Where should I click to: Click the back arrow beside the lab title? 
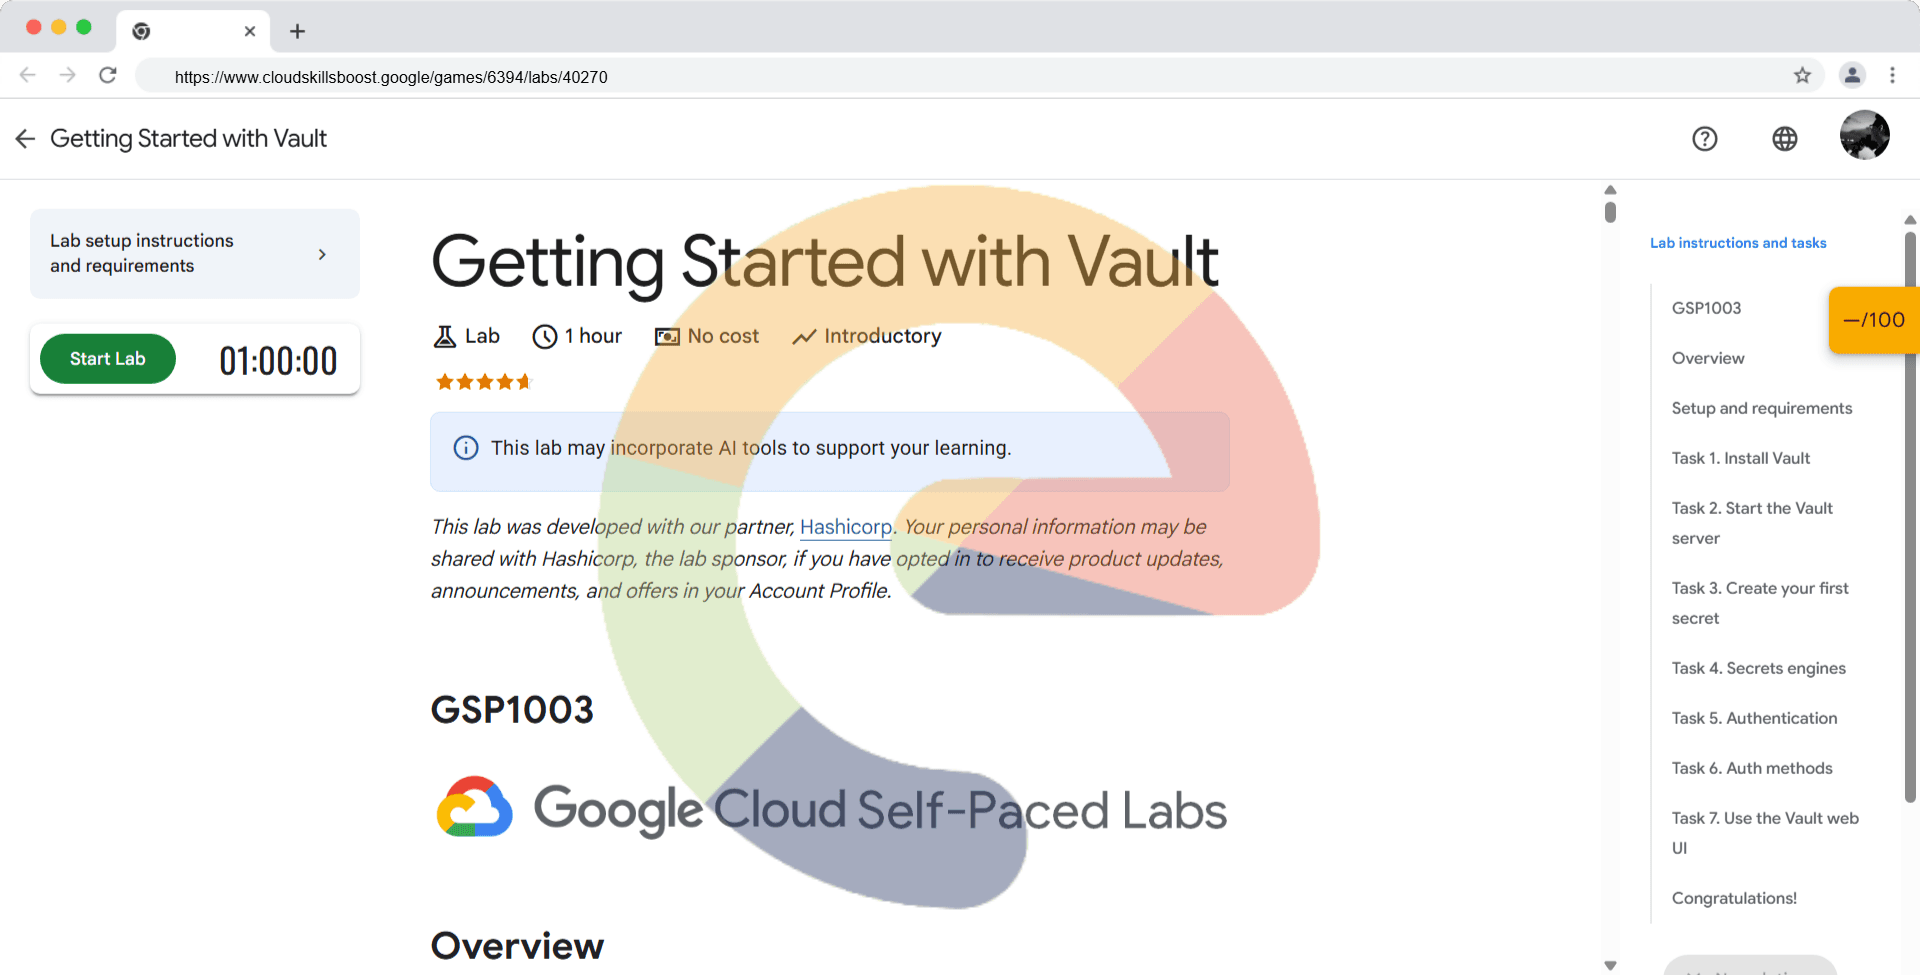25,139
